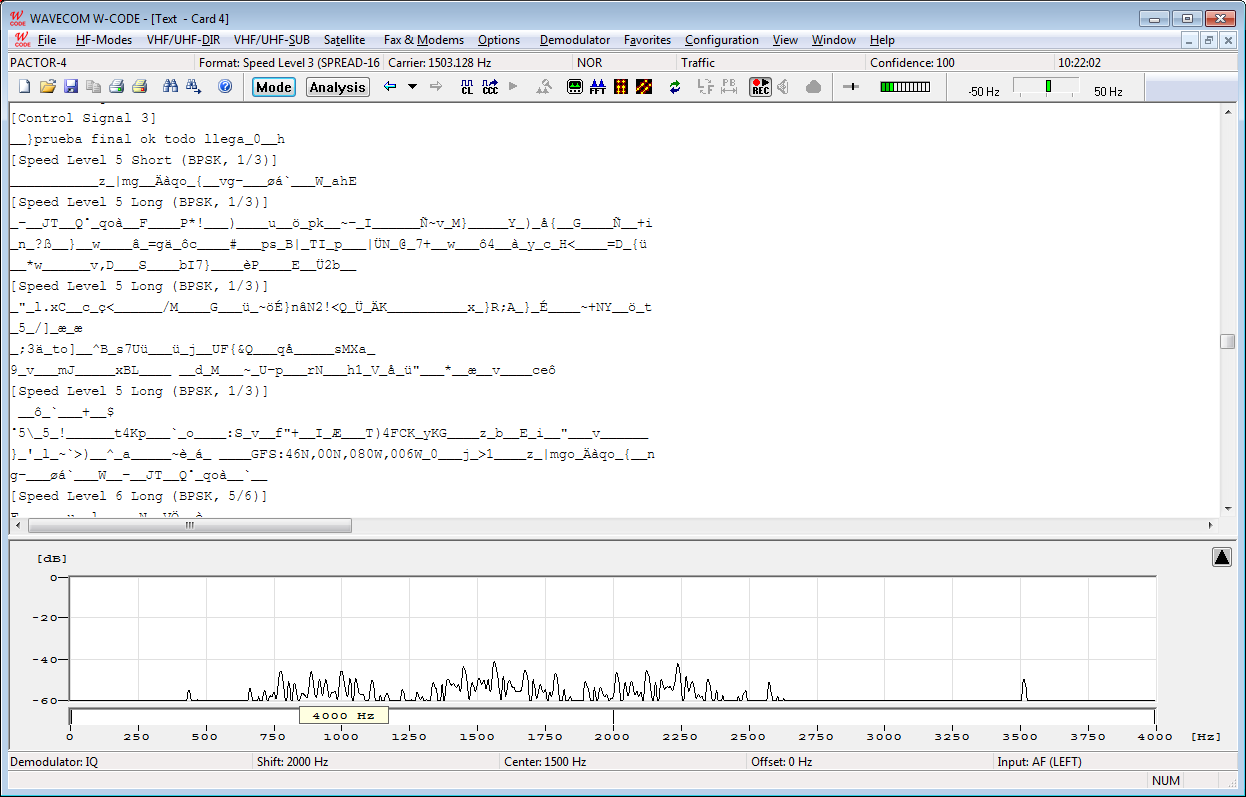Viewport: 1246px width, 797px height.
Task: Click the blue back arrow icon
Action: (390, 87)
